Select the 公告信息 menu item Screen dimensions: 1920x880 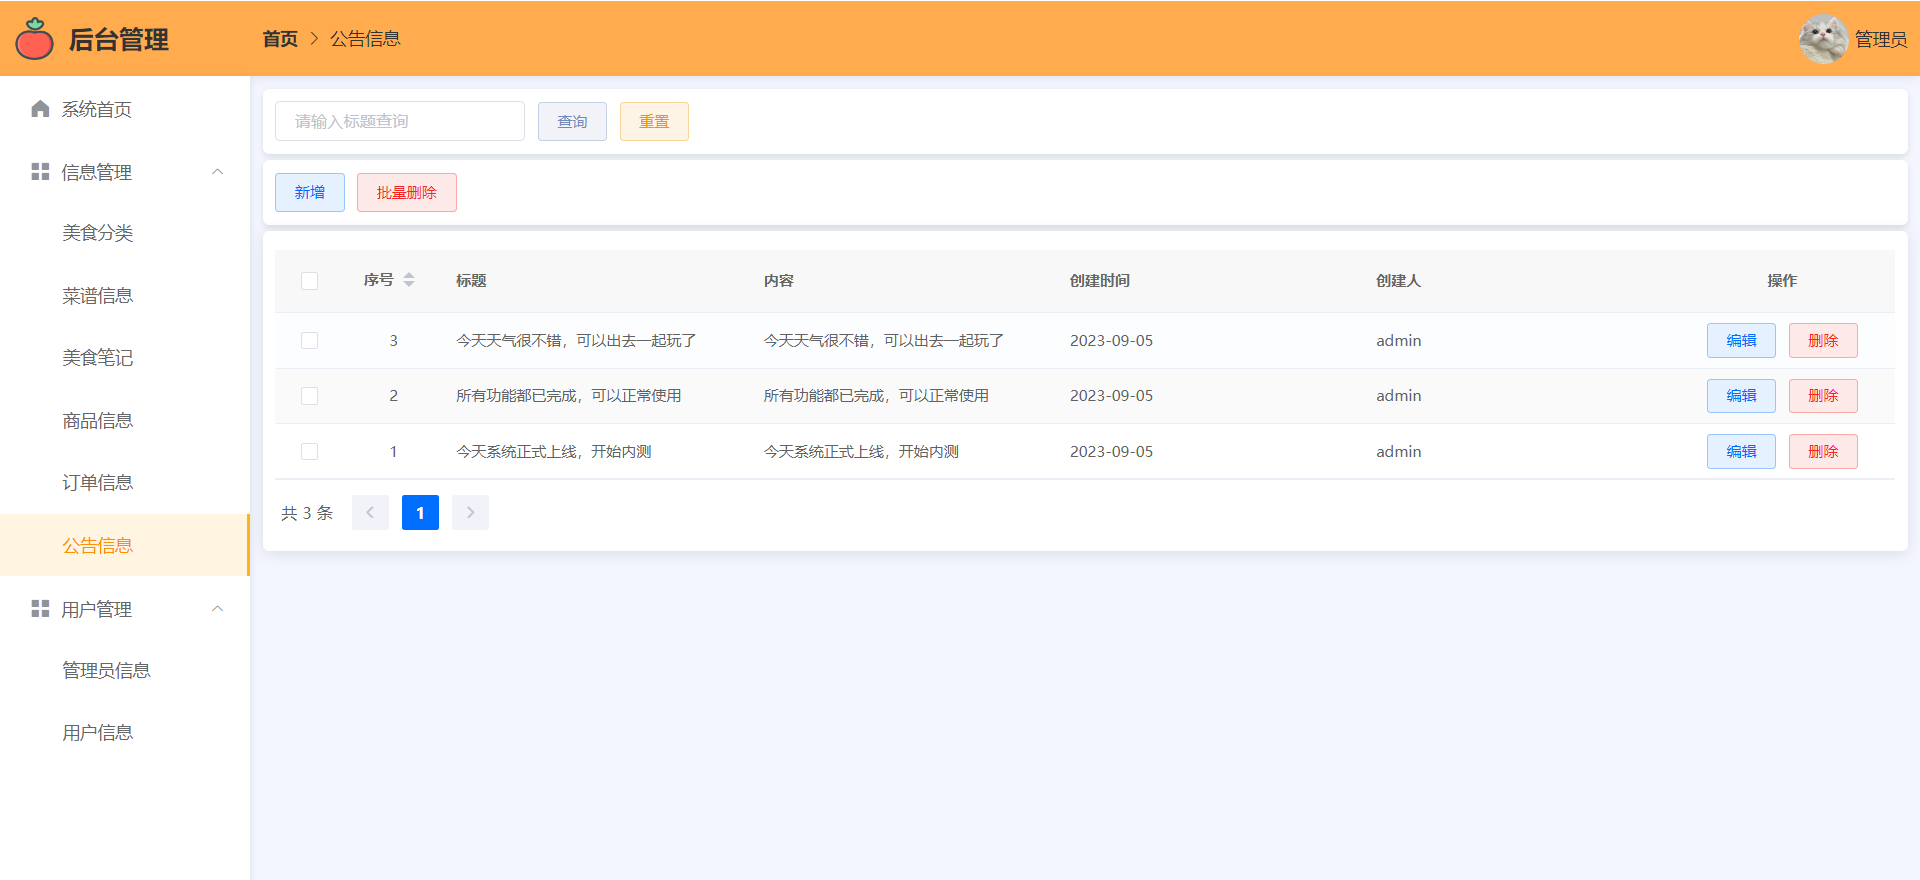click(x=125, y=545)
